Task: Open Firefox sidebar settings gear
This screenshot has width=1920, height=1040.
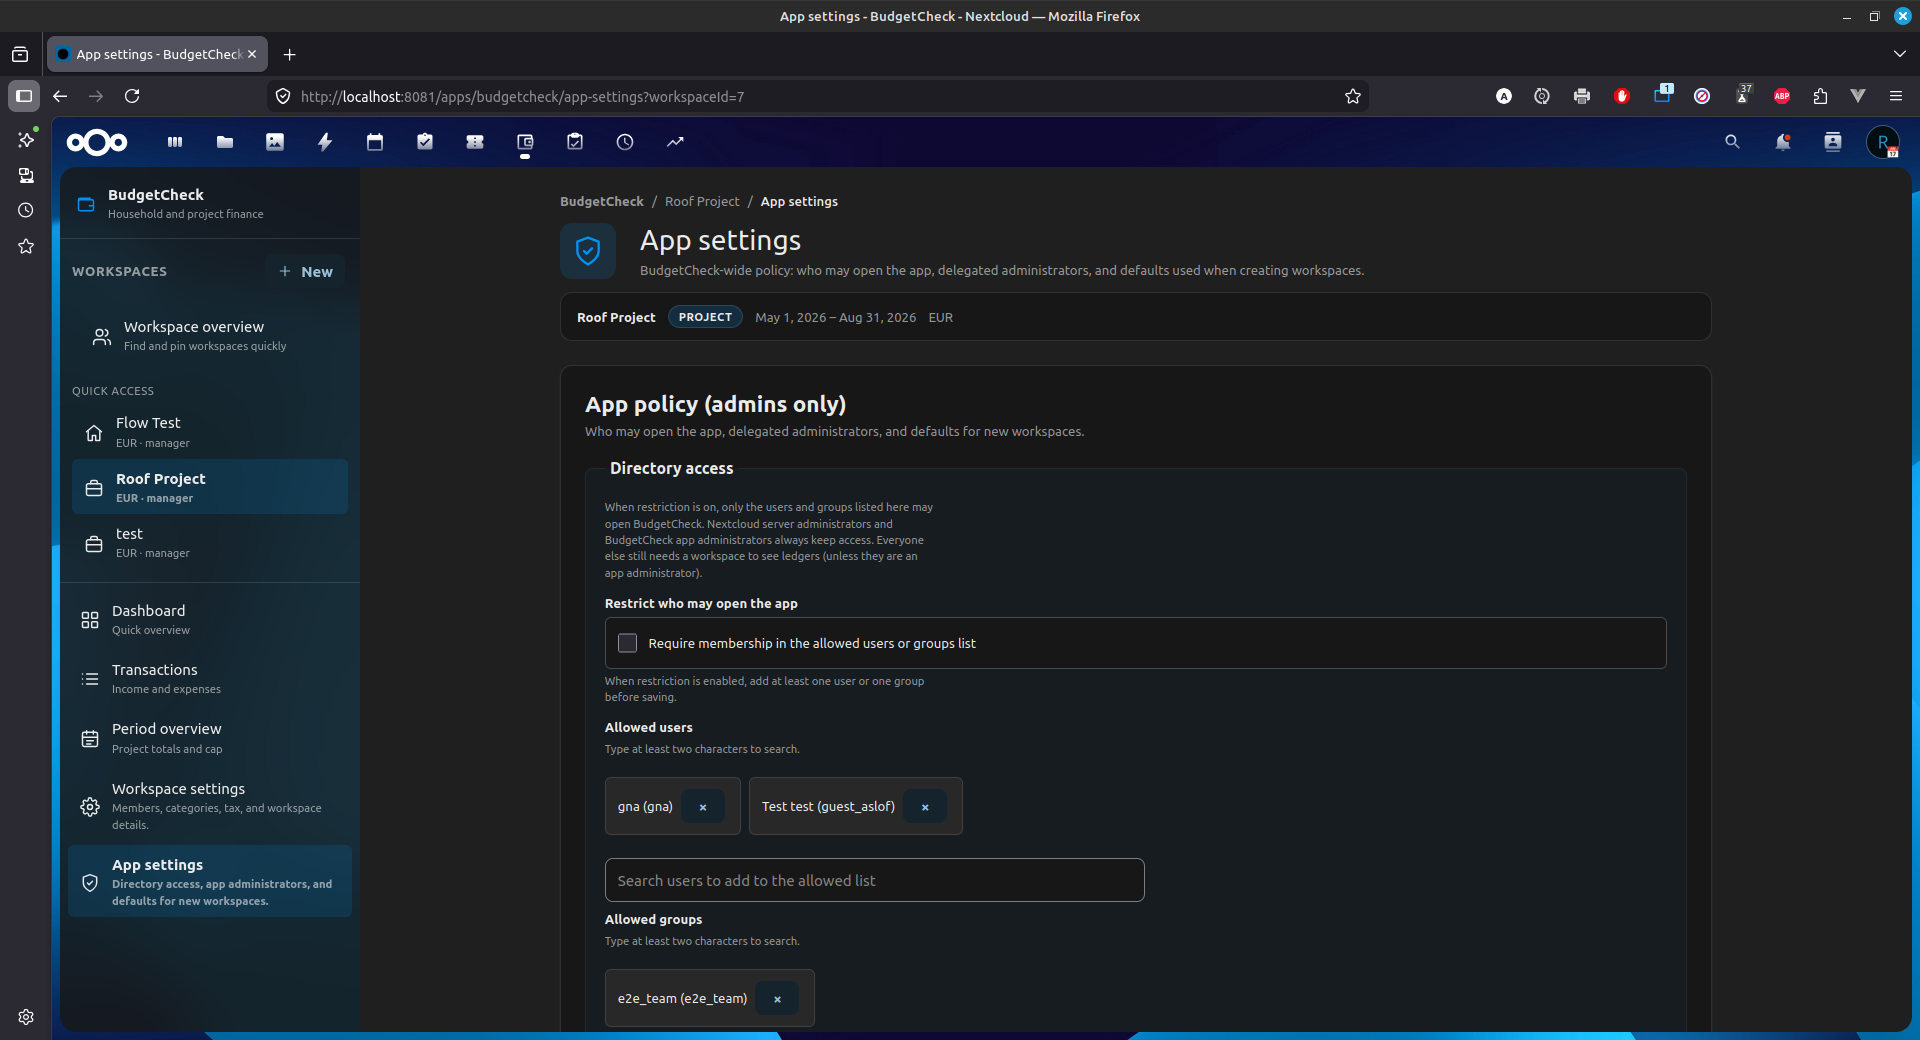Action: (x=26, y=1017)
